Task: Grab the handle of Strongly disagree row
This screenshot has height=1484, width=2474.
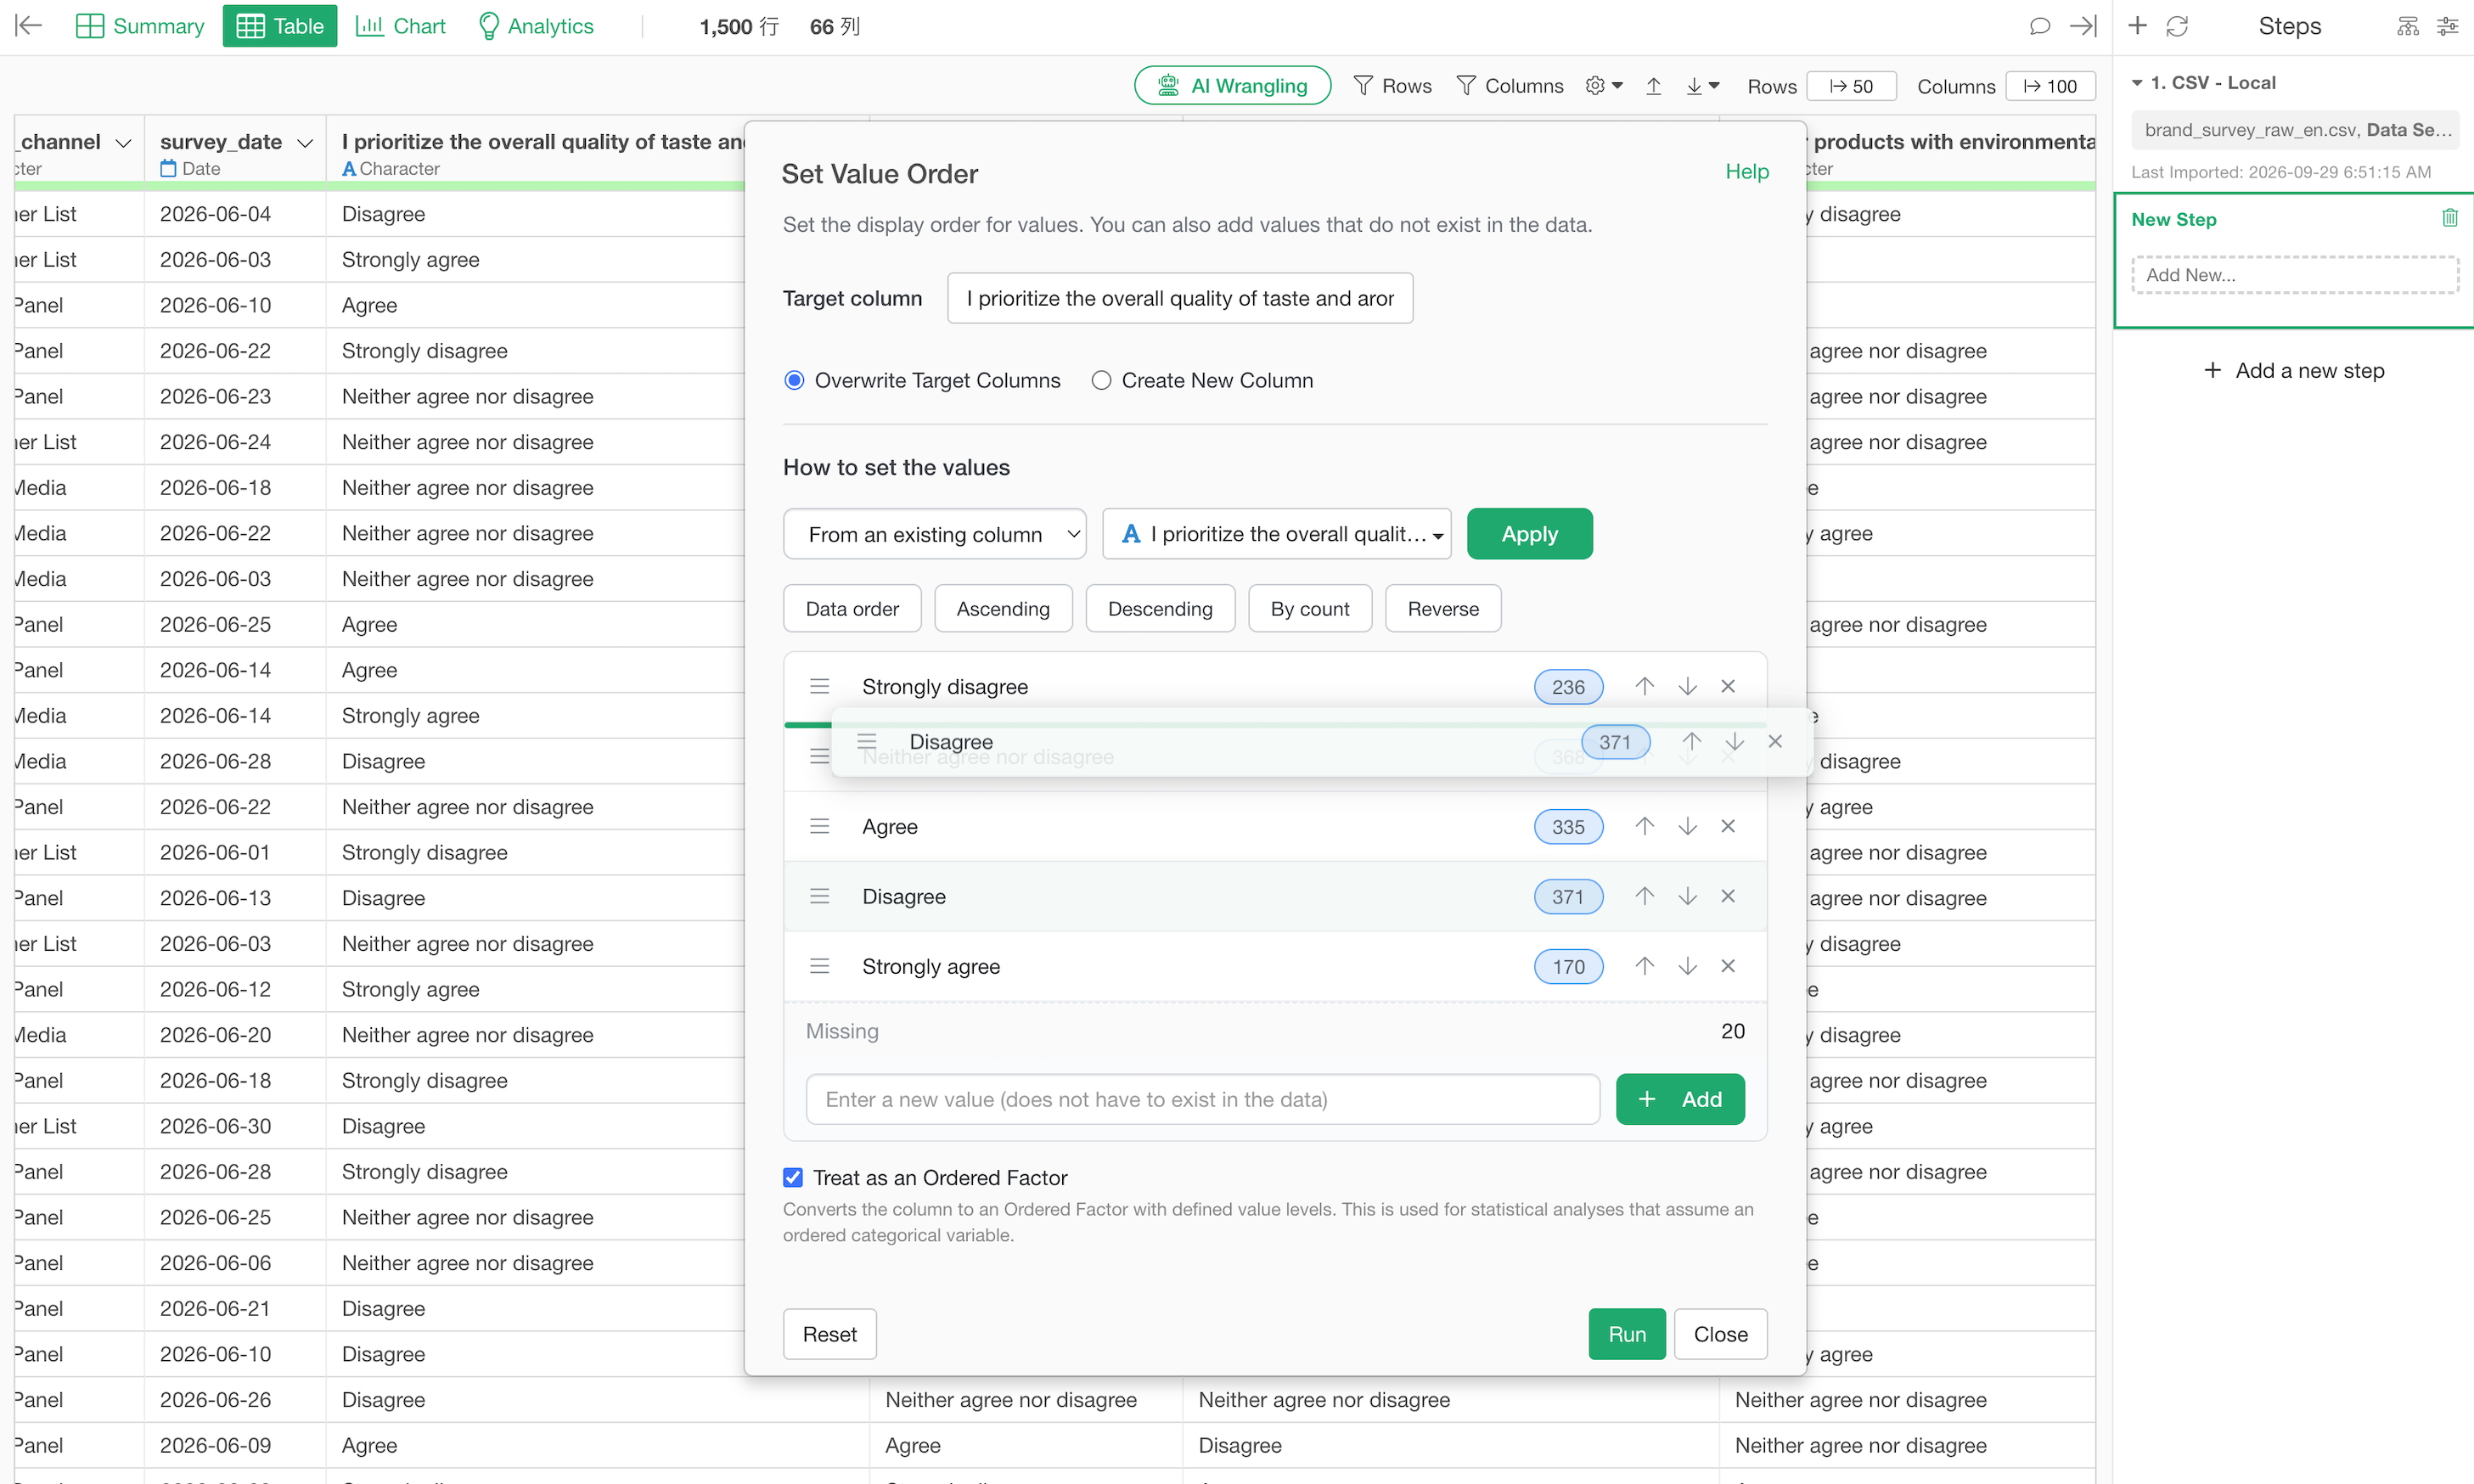Action: click(x=819, y=686)
